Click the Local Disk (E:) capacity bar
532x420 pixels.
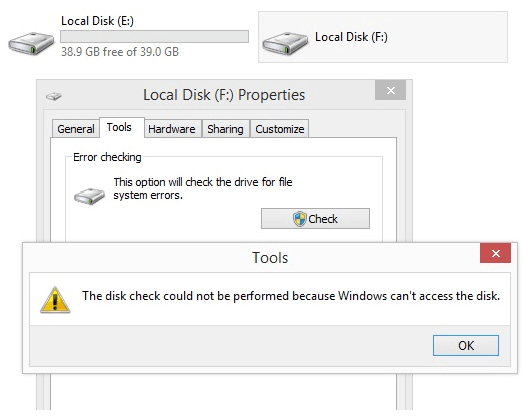154,37
